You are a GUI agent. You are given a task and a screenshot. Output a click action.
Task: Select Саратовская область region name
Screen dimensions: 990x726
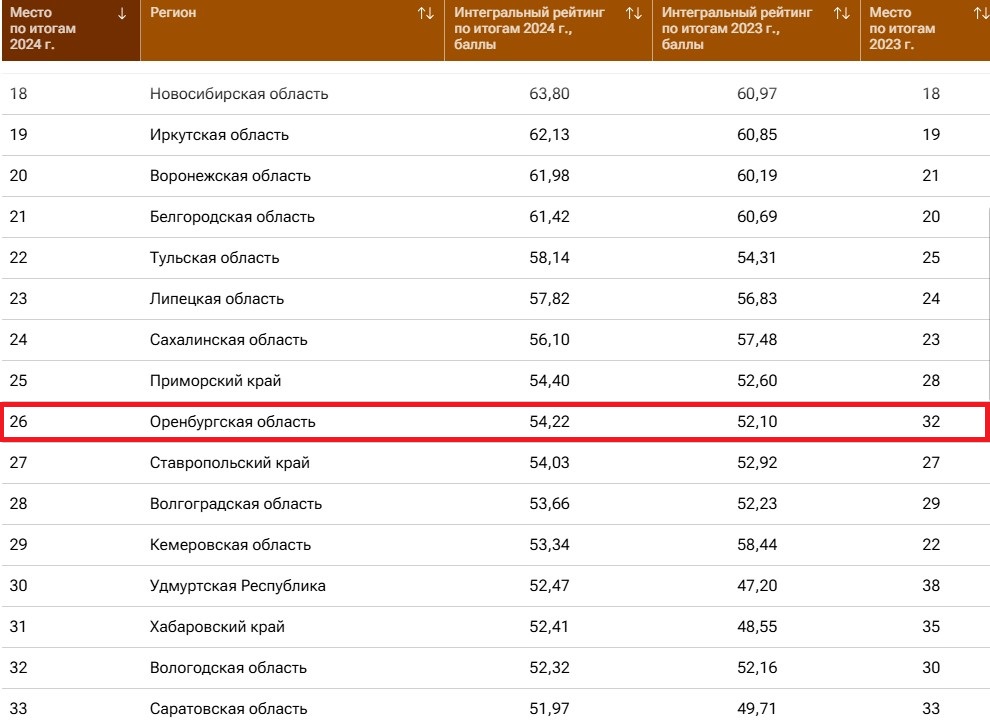coord(228,709)
